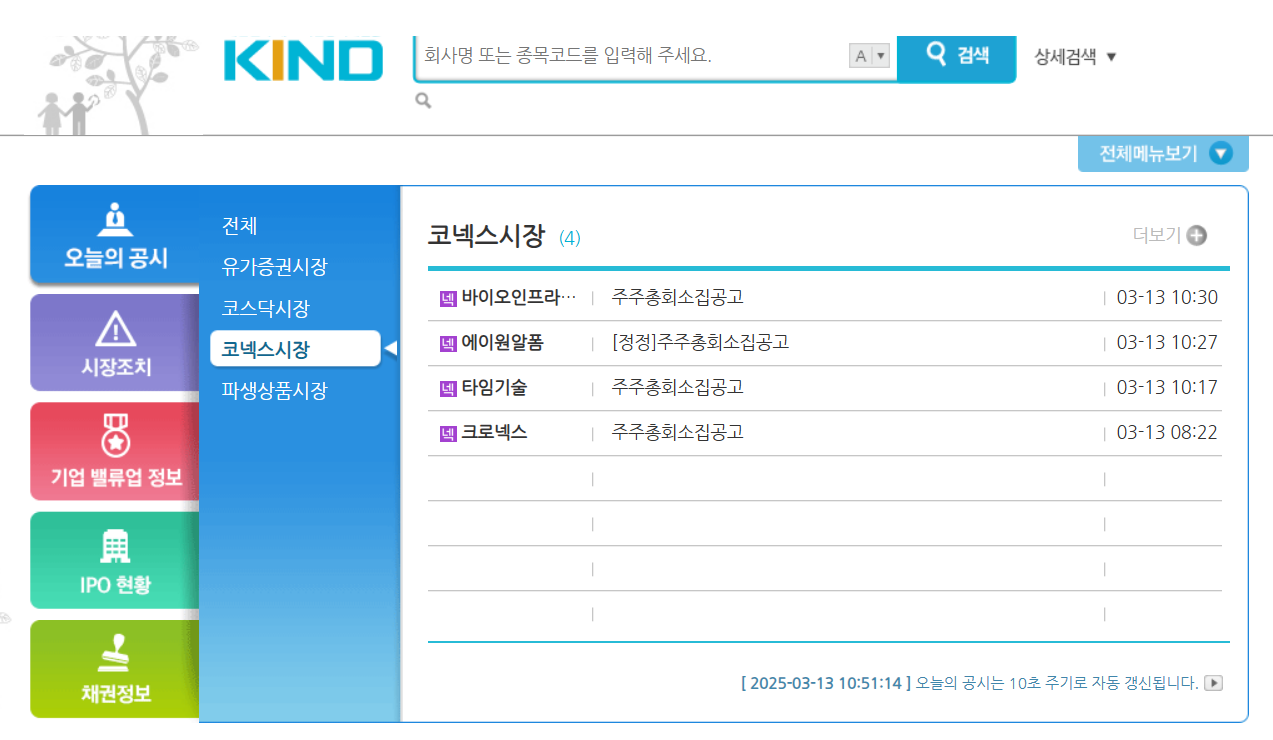Open 채권정보 using the stamp icon

[x=113, y=652]
